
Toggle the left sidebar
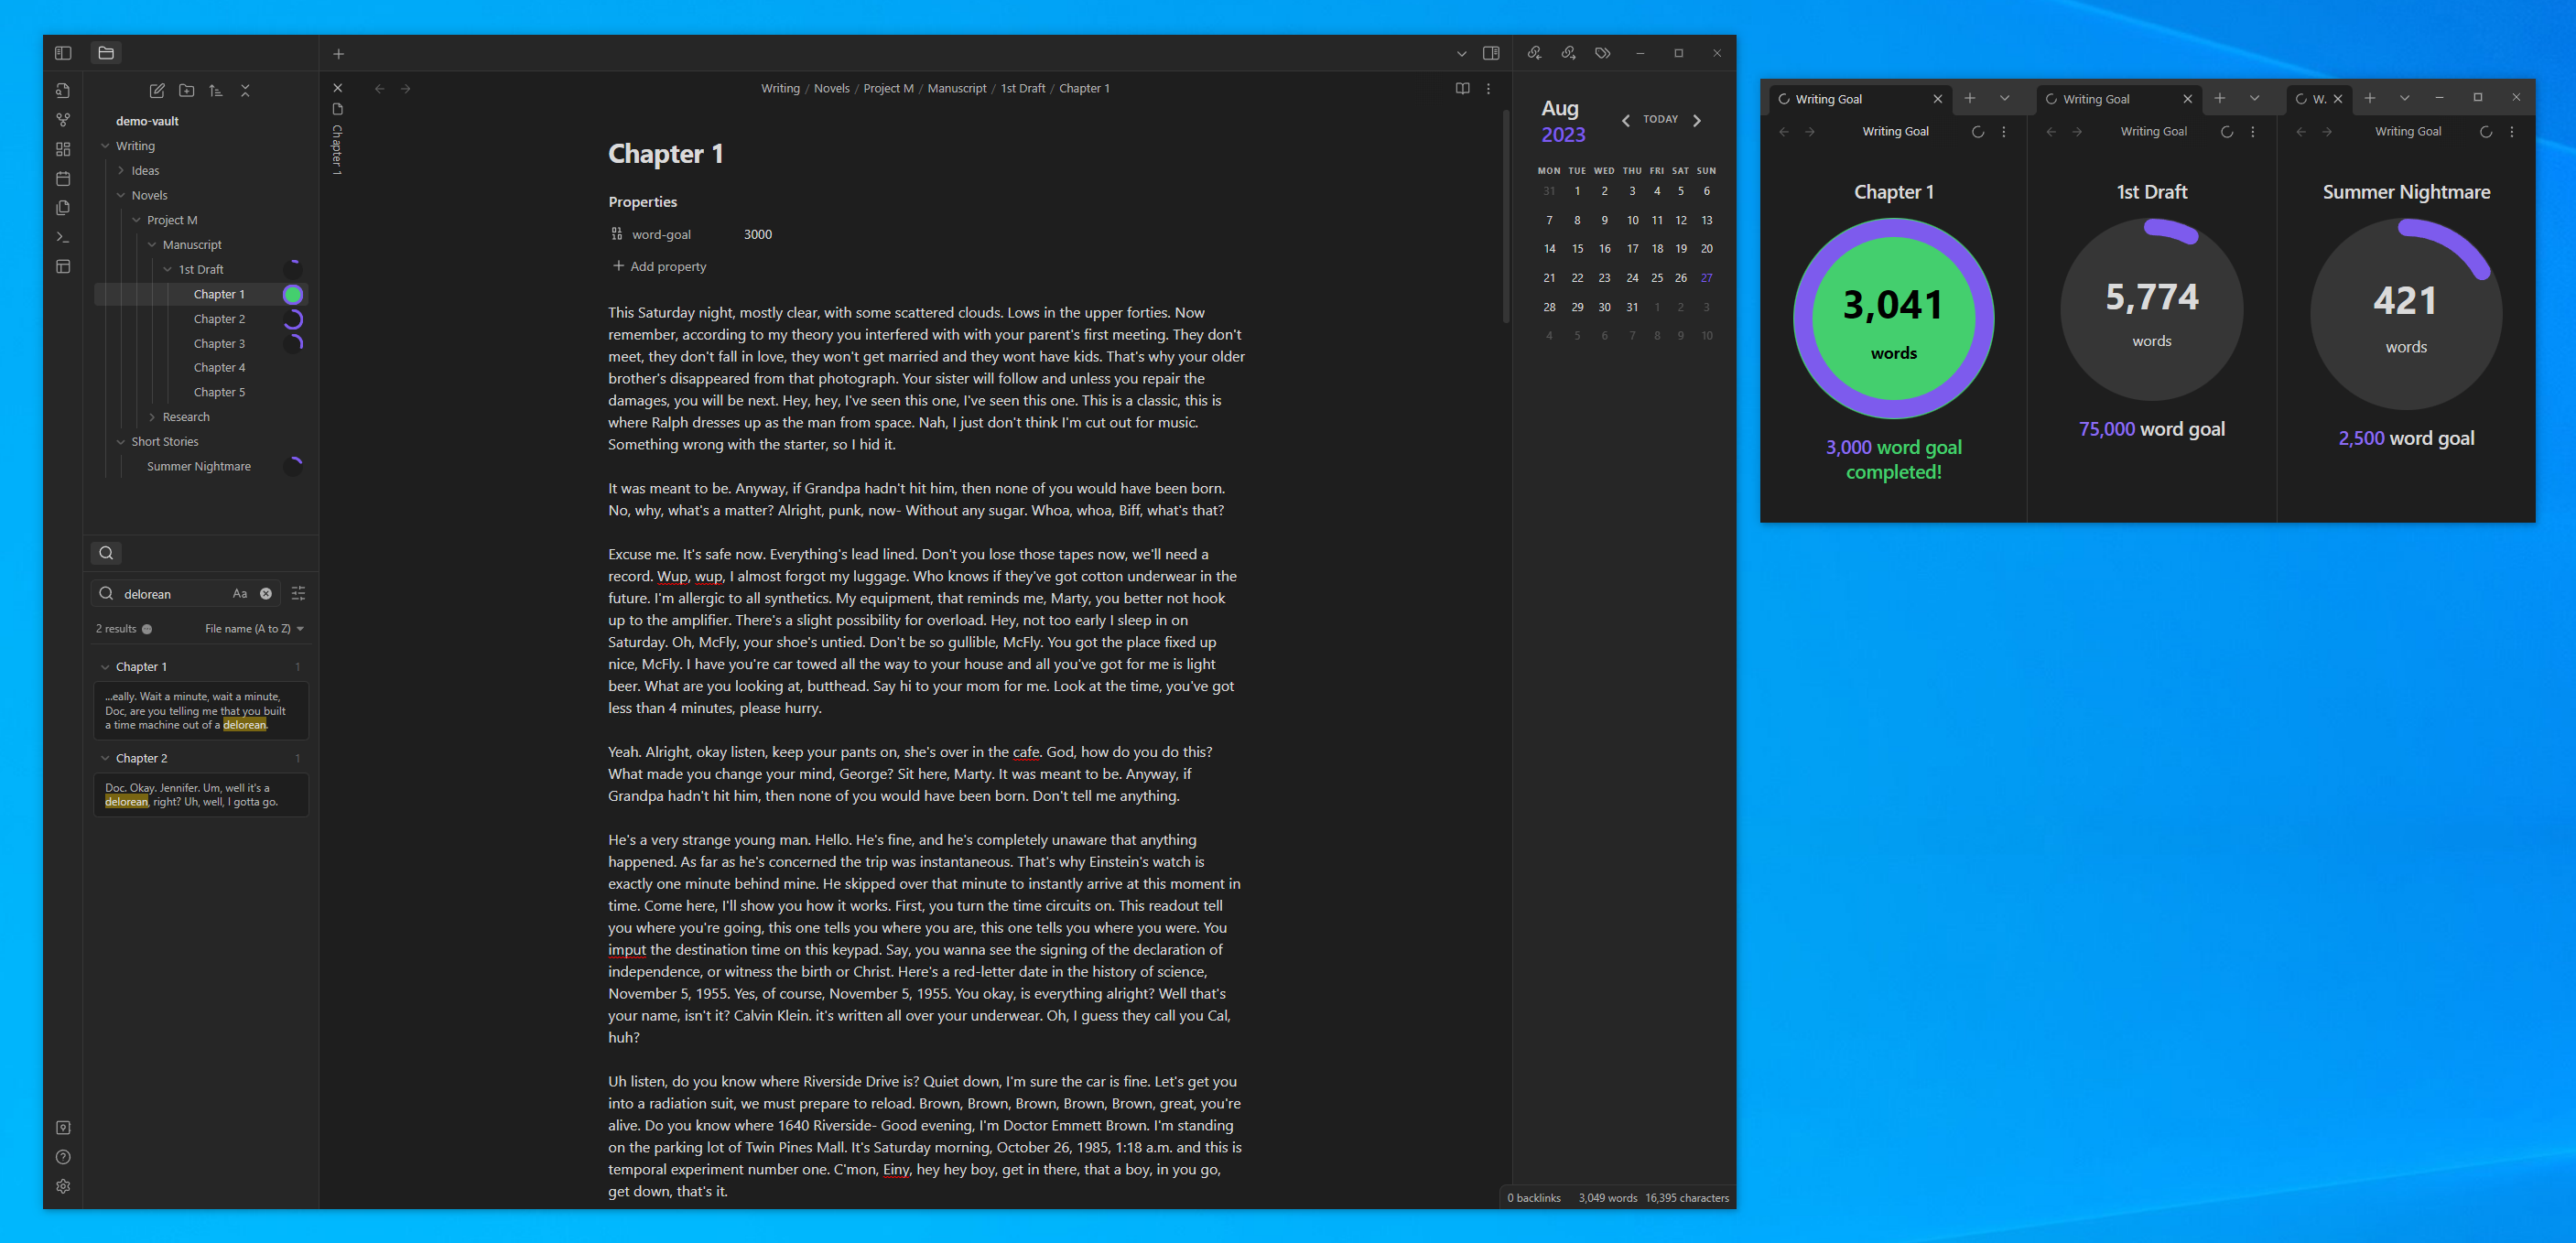pos(63,53)
